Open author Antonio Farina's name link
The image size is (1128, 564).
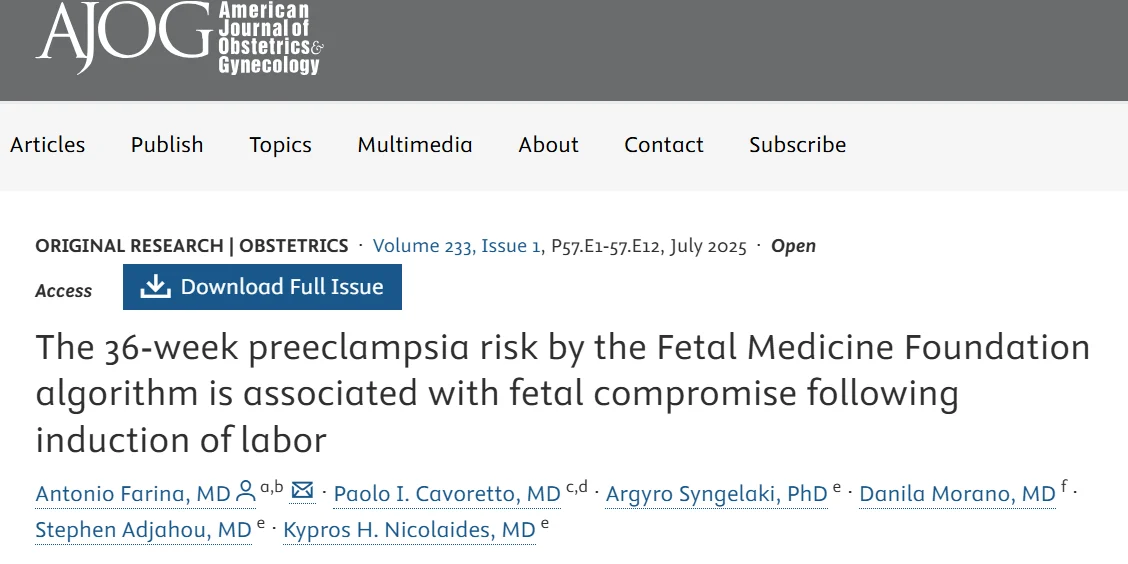pos(133,494)
